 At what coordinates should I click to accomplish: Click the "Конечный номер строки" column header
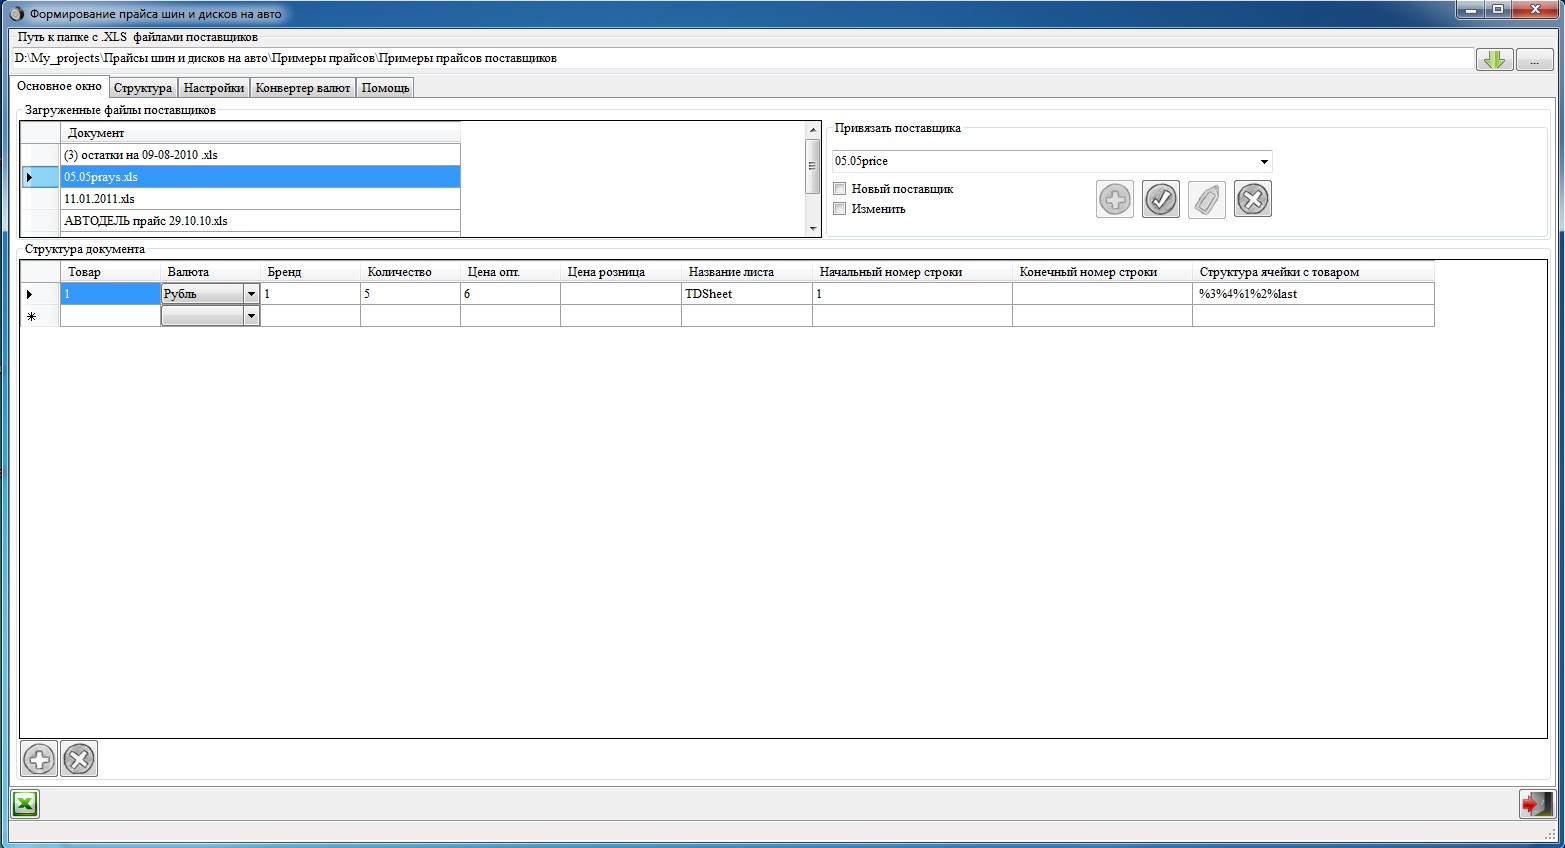point(1102,272)
